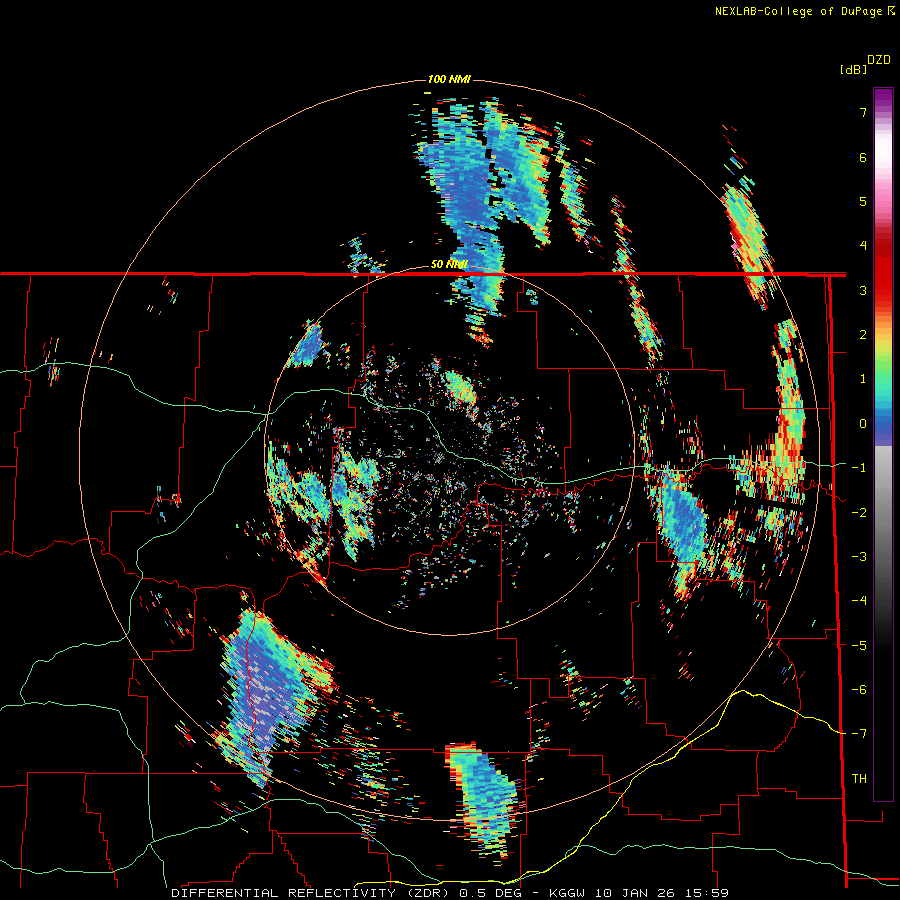Viewport: 900px width, 900px height.
Task: Click the scale value 2 on the legend
Action: (863, 335)
